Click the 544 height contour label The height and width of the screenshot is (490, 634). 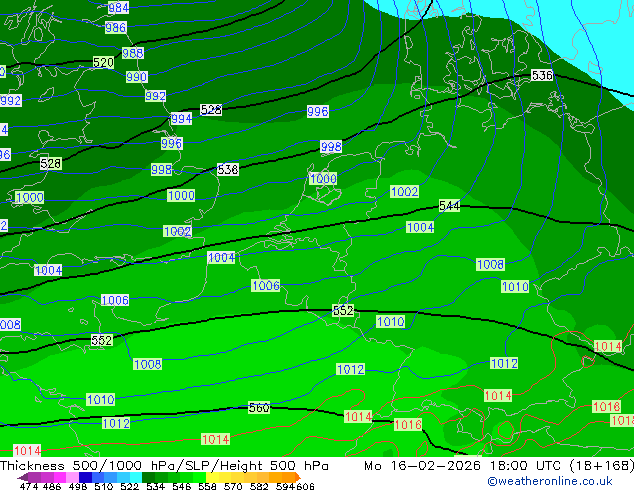449,206
